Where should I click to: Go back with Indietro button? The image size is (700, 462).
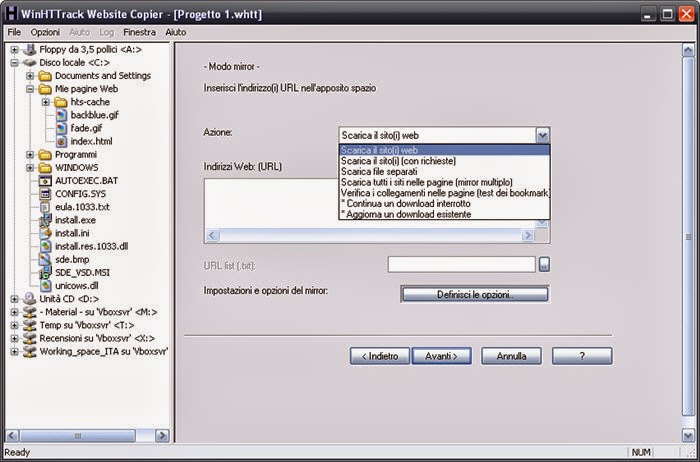(379, 356)
